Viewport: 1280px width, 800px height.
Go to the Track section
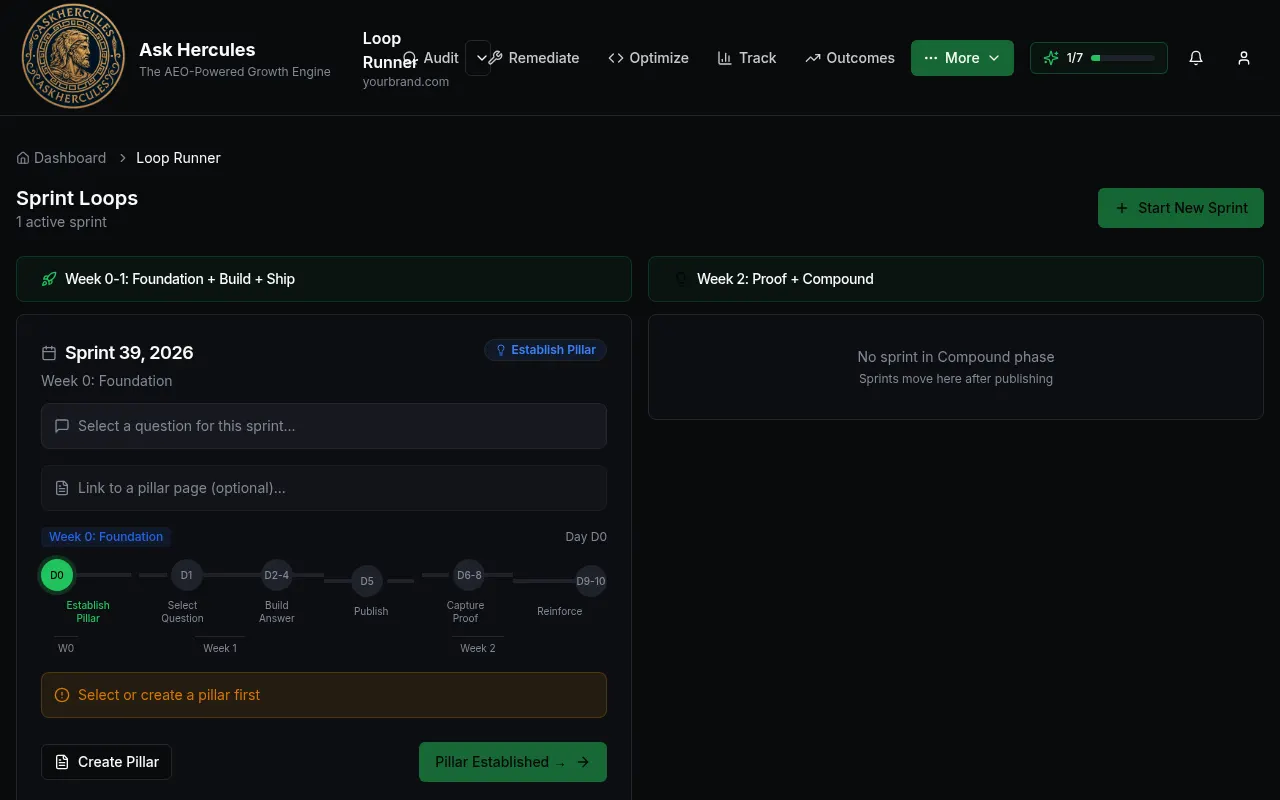(747, 58)
